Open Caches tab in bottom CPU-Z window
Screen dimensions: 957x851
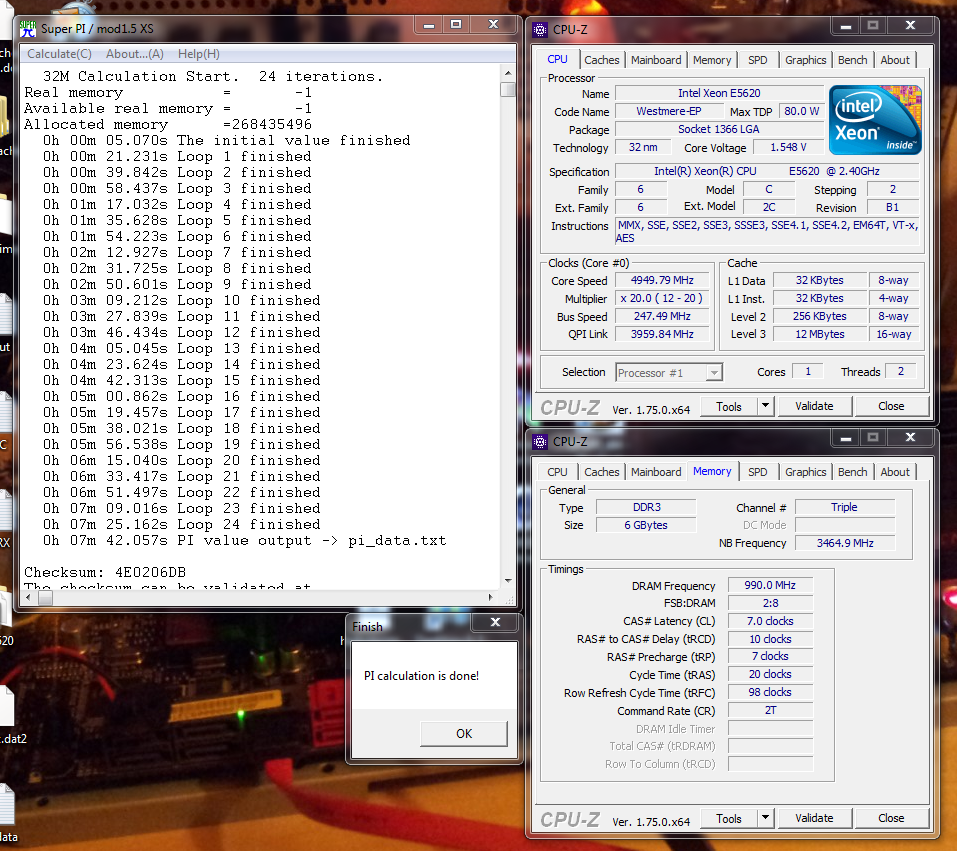tap(601, 472)
